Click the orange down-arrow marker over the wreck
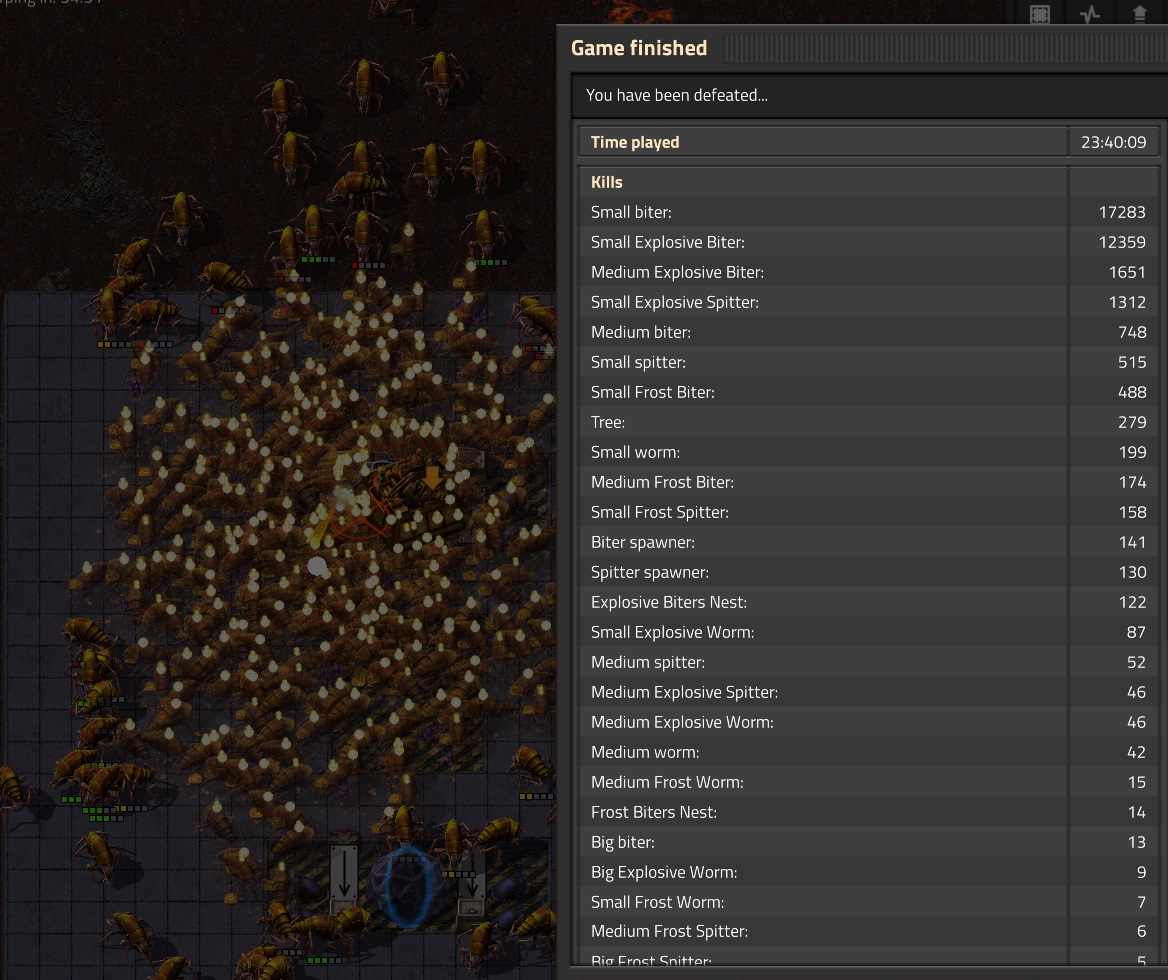 click(x=432, y=477)
